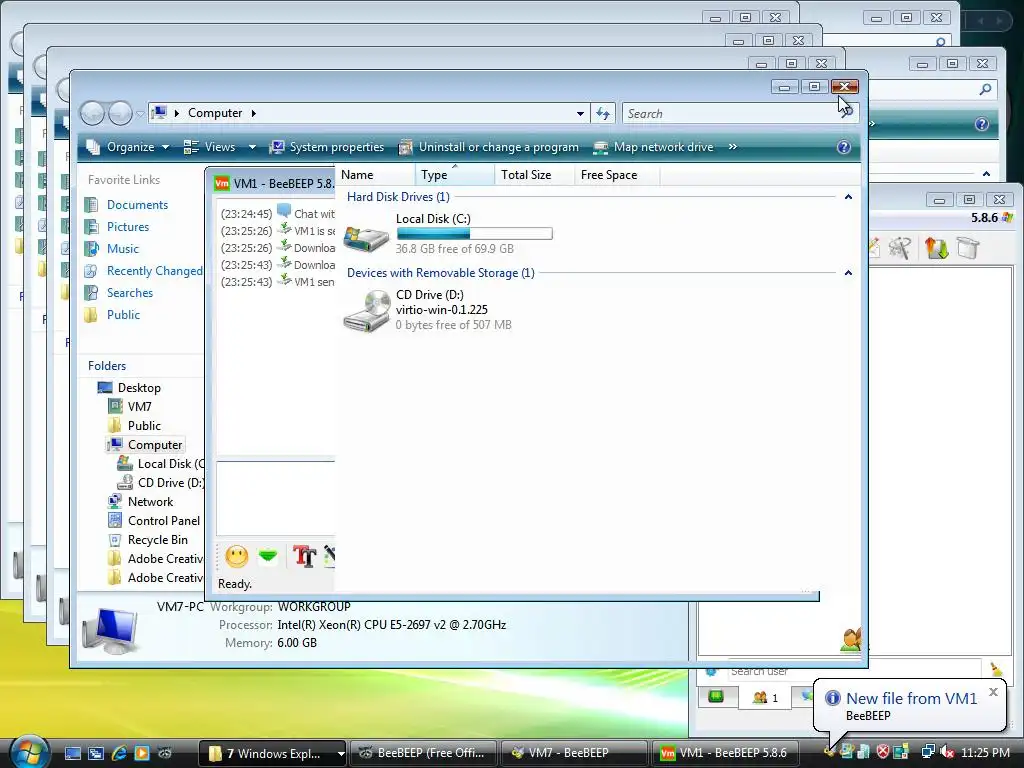Dismiss the New file from VM1 balloon
1024x768 pixels.
(993, 692)
